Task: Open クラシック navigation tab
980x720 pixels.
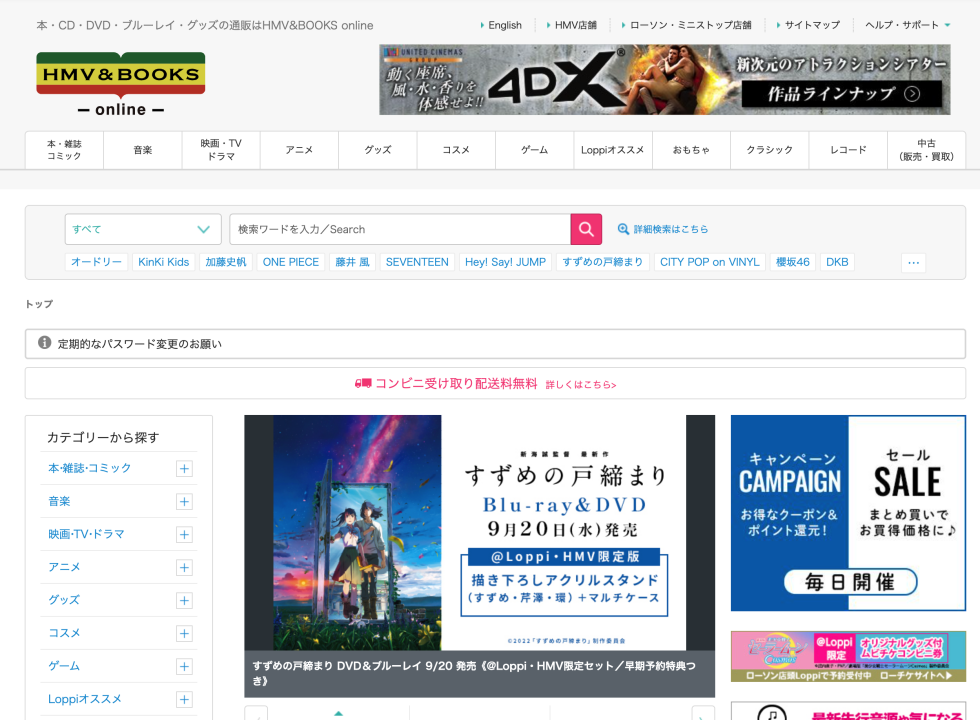Action: pyautogui.click(x=769, y=150)
